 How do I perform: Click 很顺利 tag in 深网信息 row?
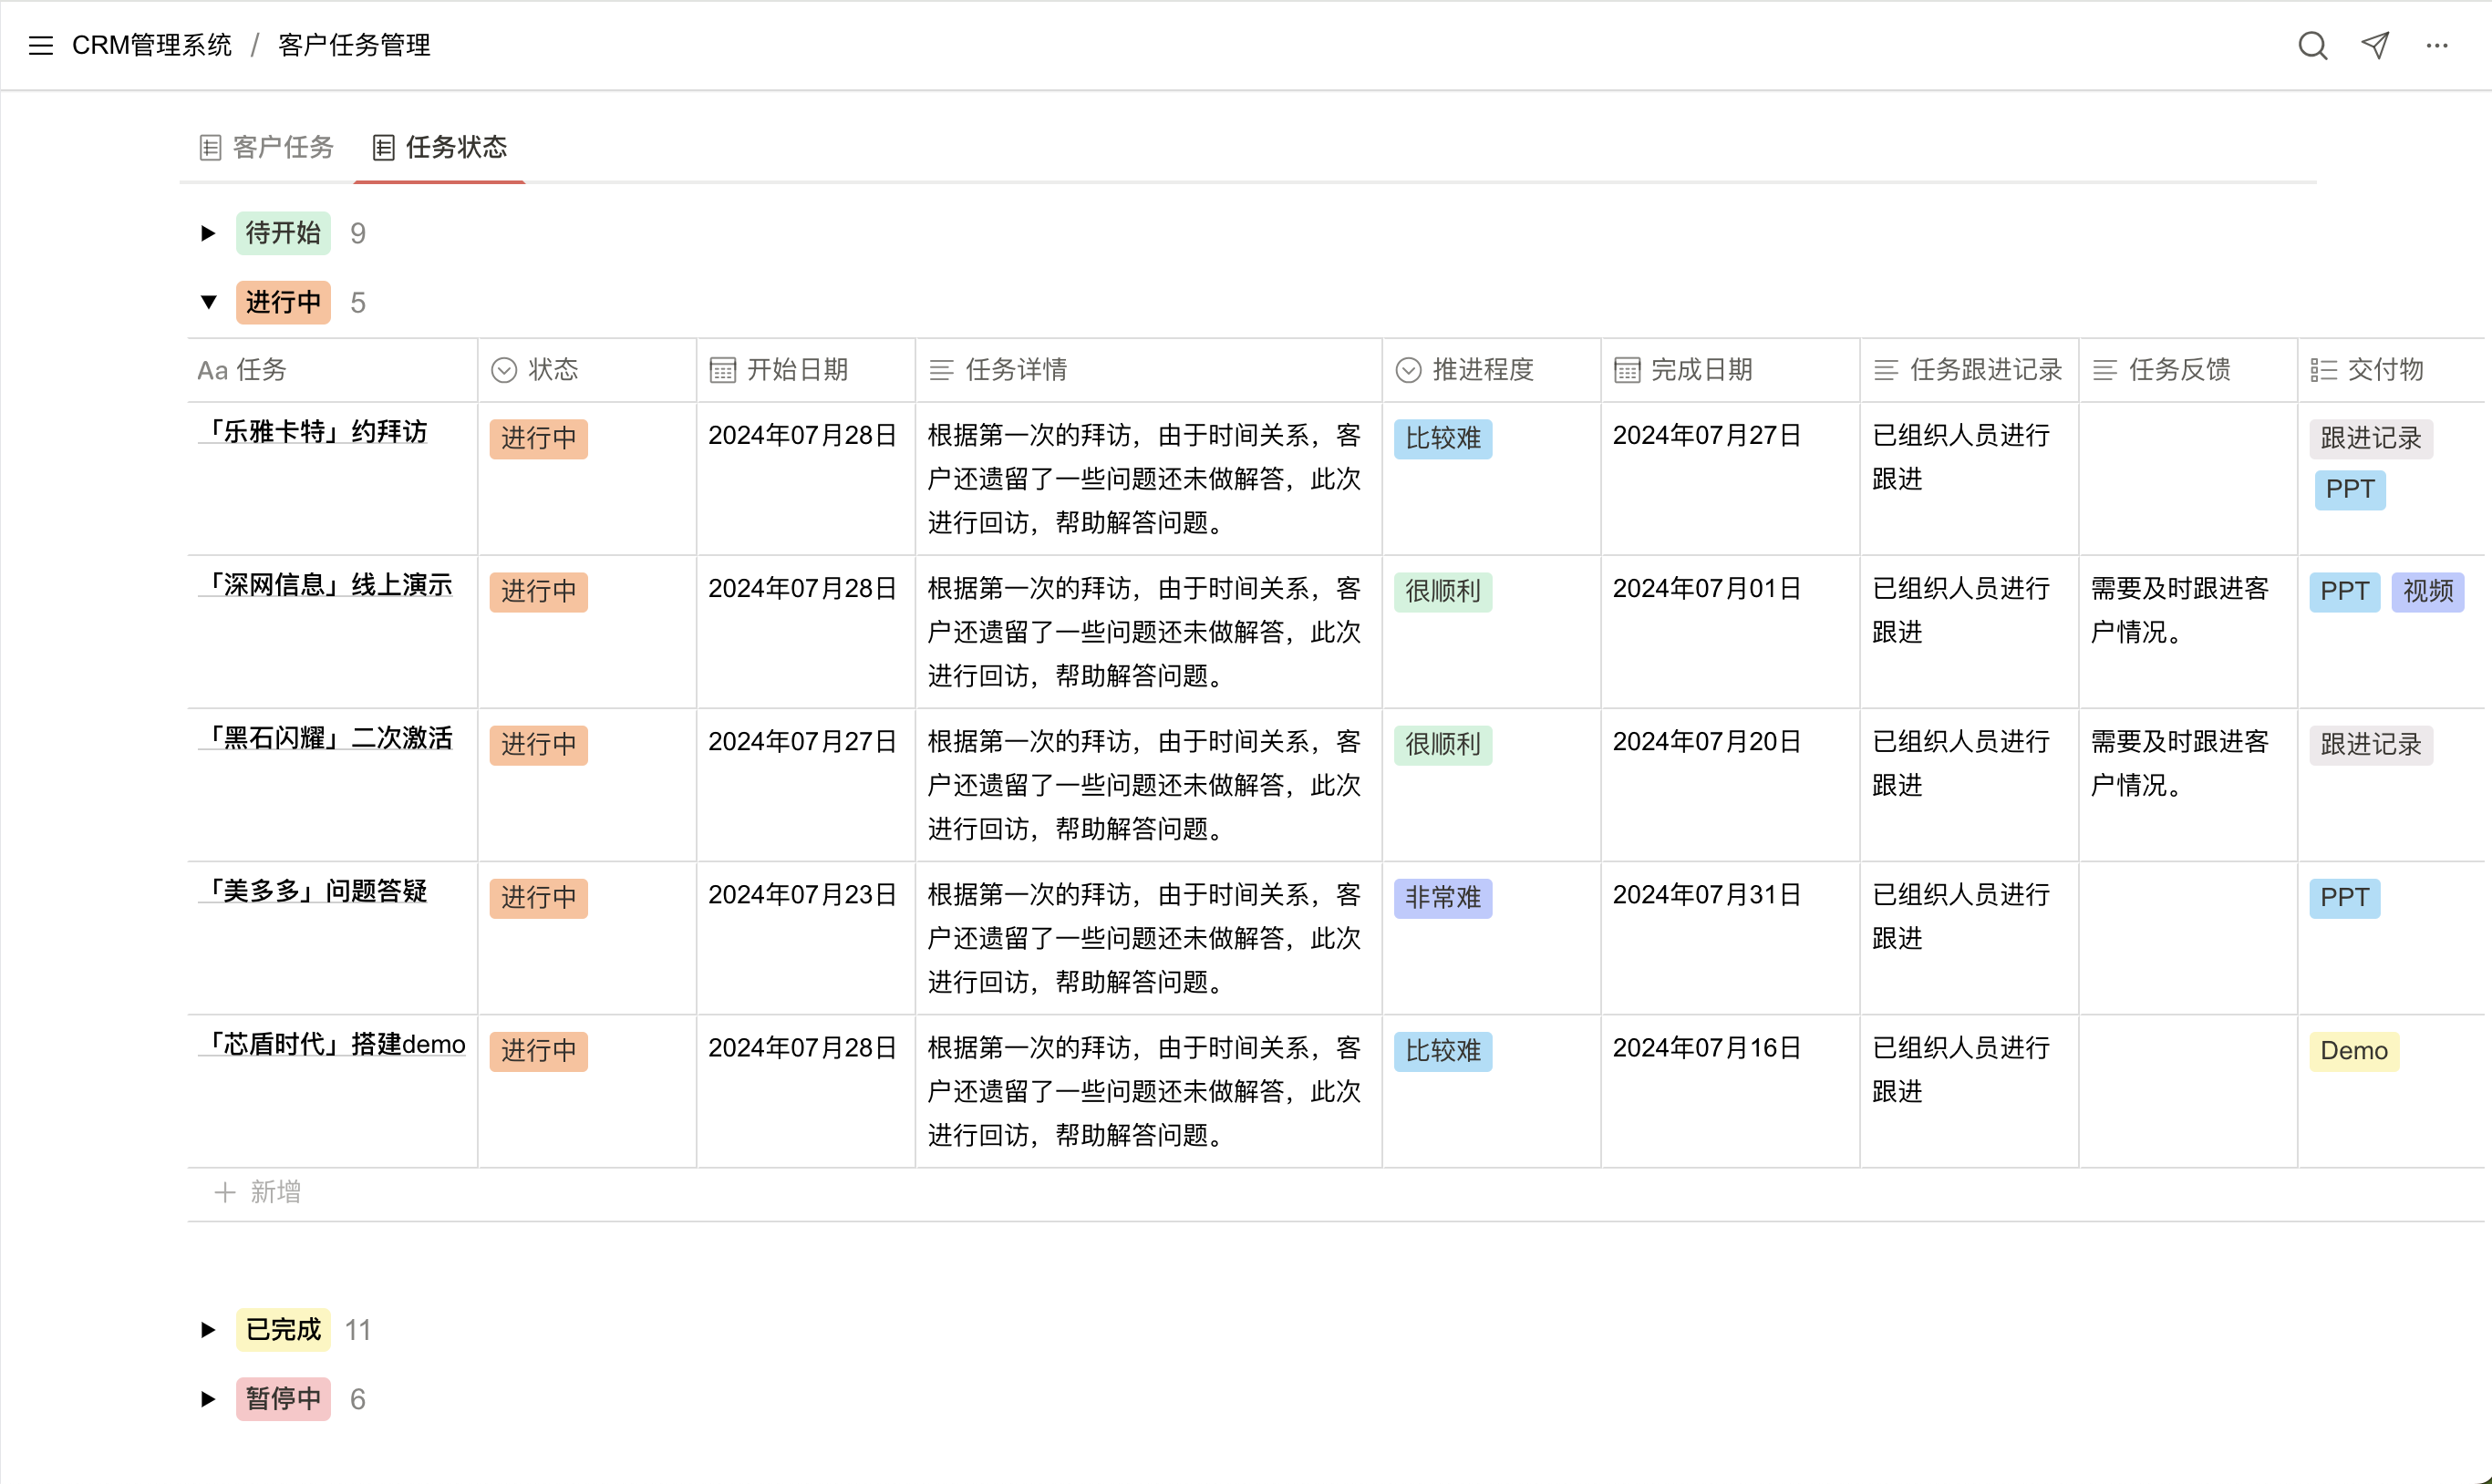(x=1443, y=591)
